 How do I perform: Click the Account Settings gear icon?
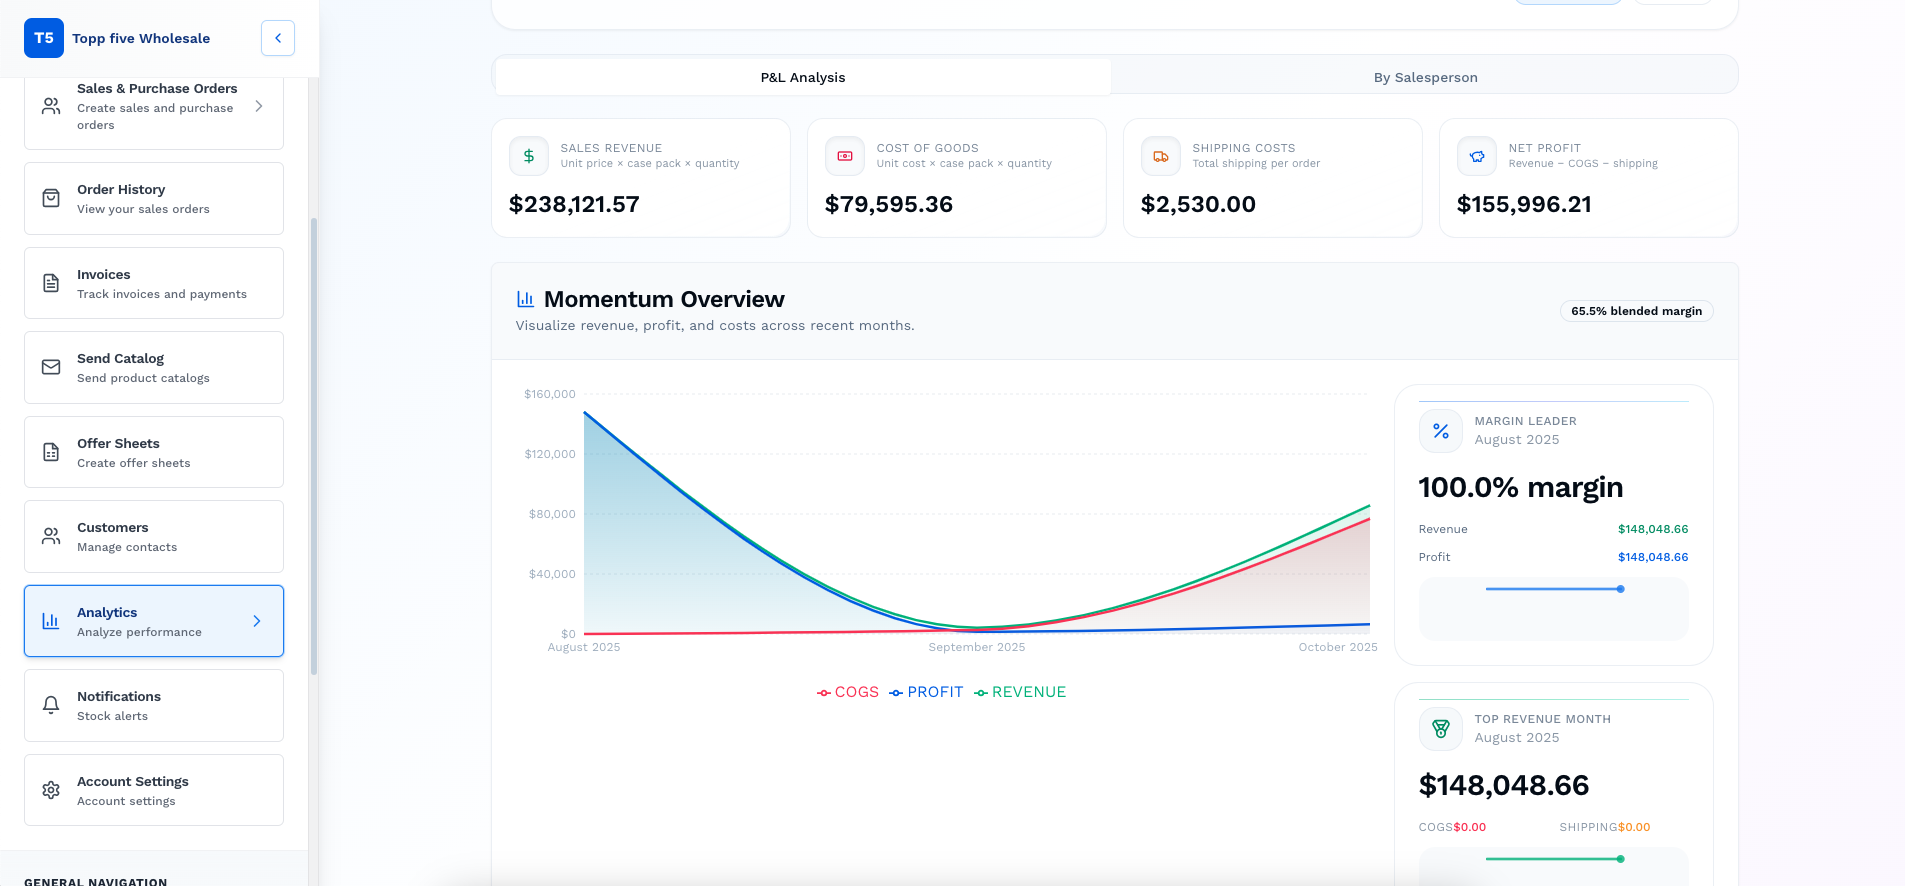pos(51,790)
